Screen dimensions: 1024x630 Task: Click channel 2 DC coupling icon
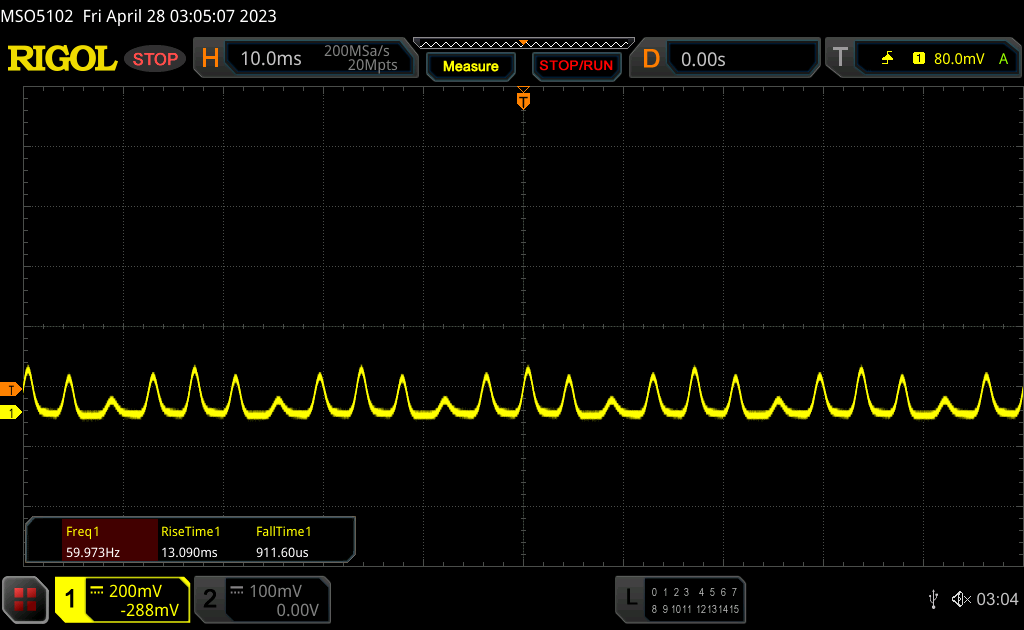(237, 591)
